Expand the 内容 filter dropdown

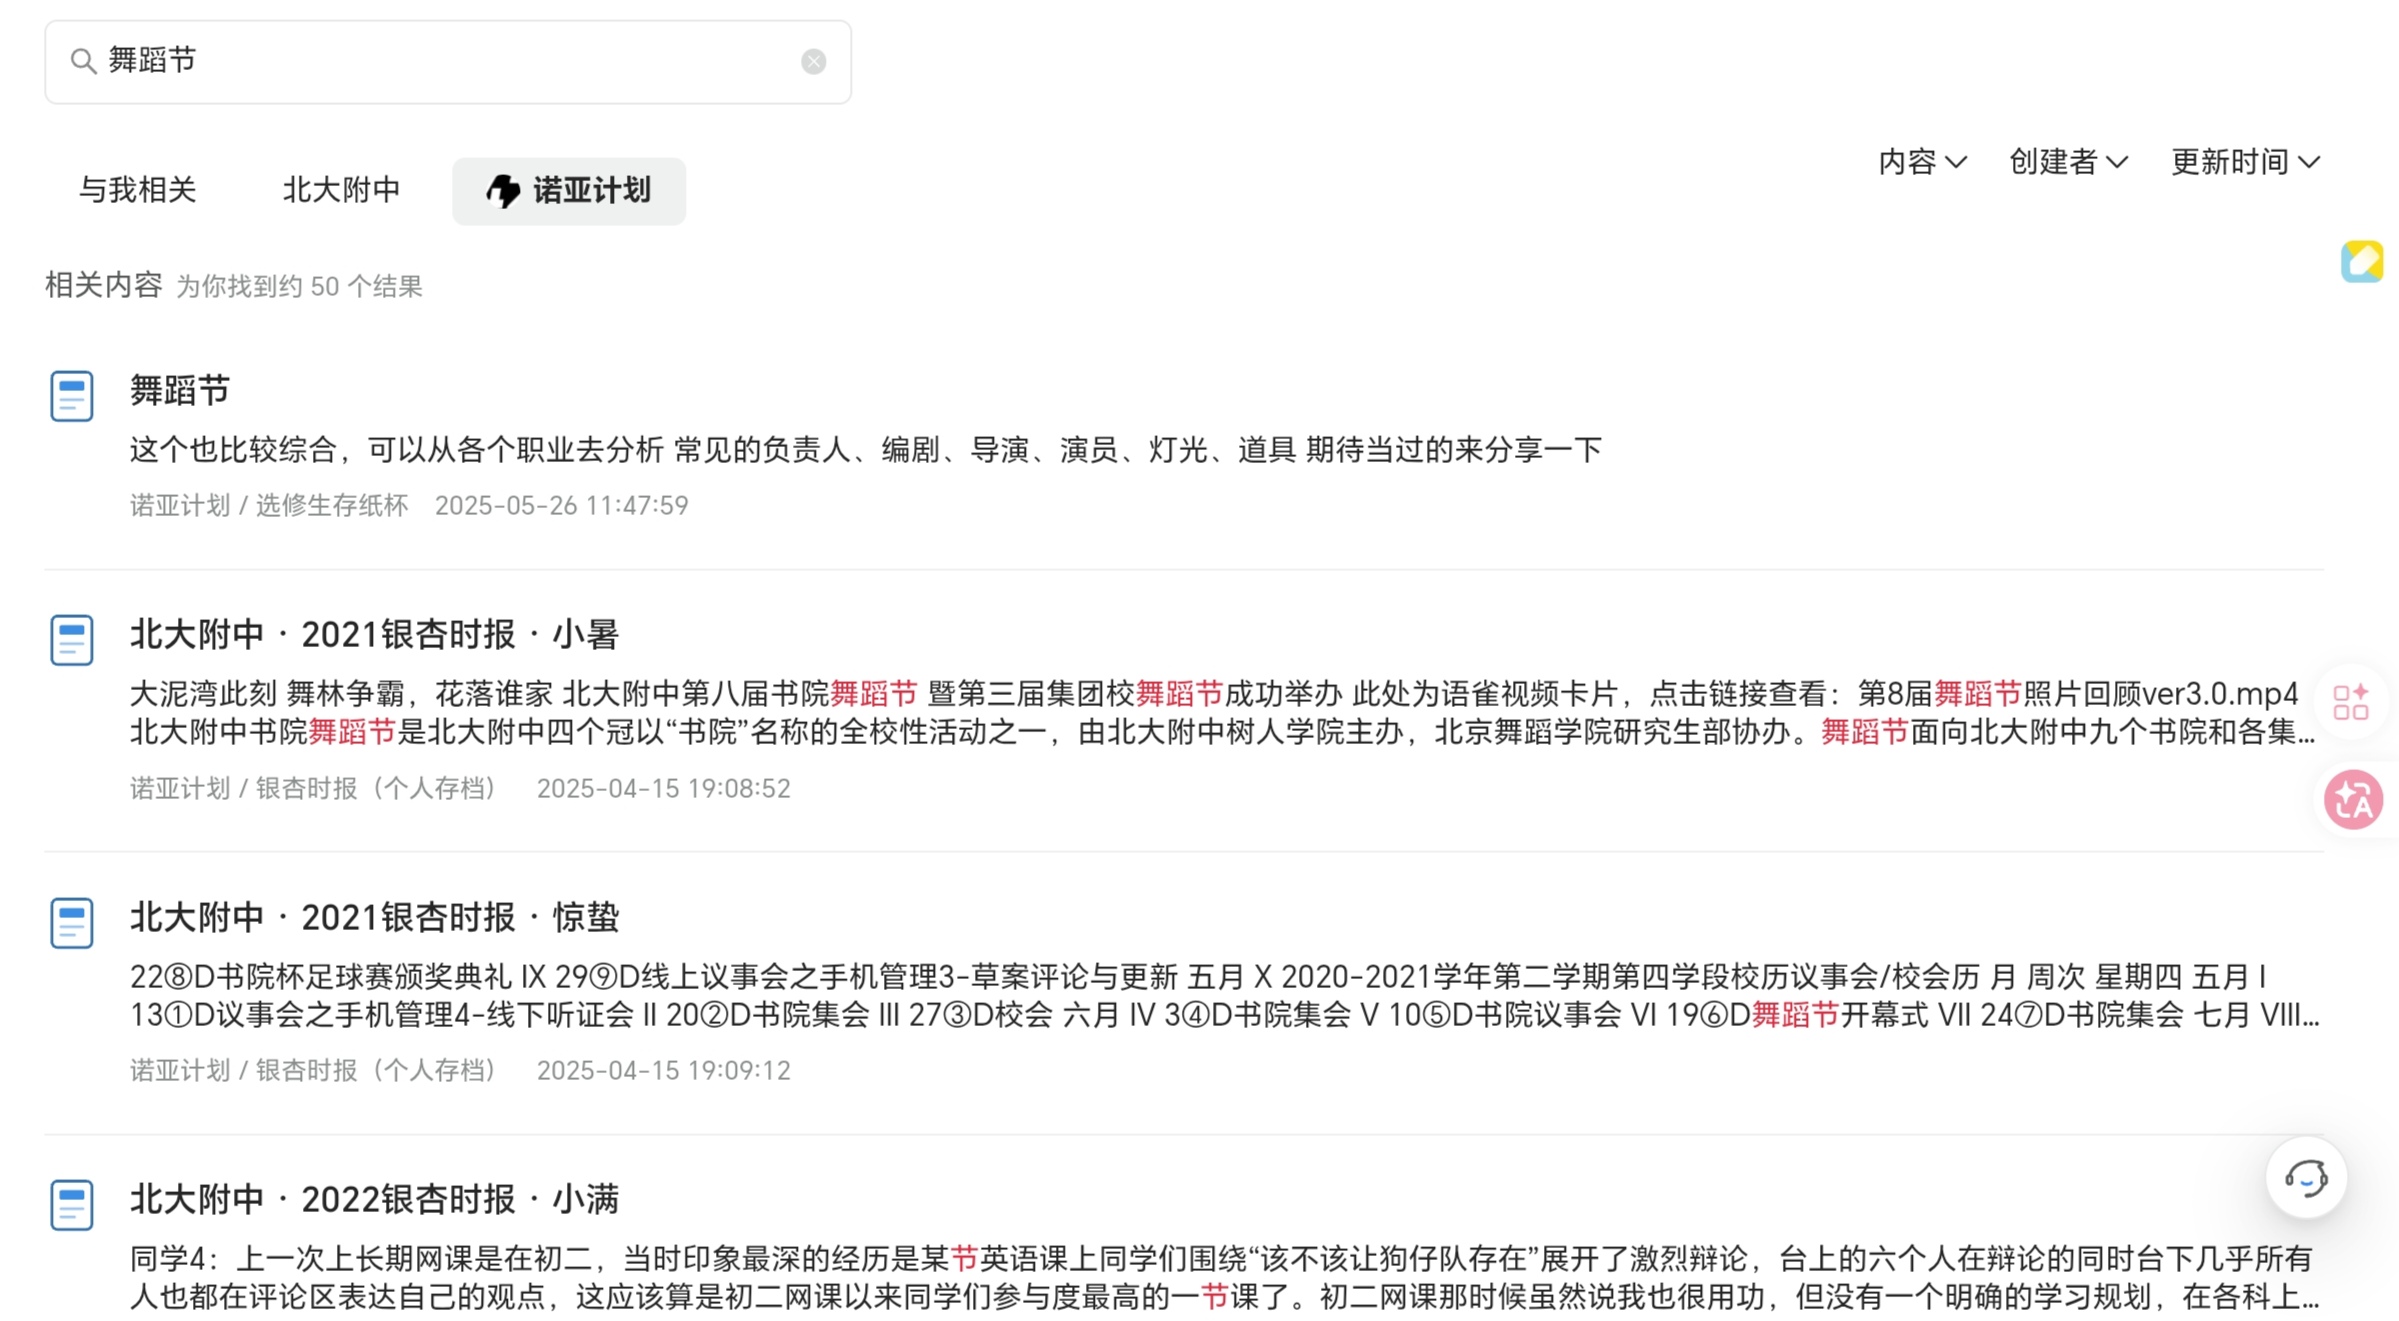click(1922, 162)
